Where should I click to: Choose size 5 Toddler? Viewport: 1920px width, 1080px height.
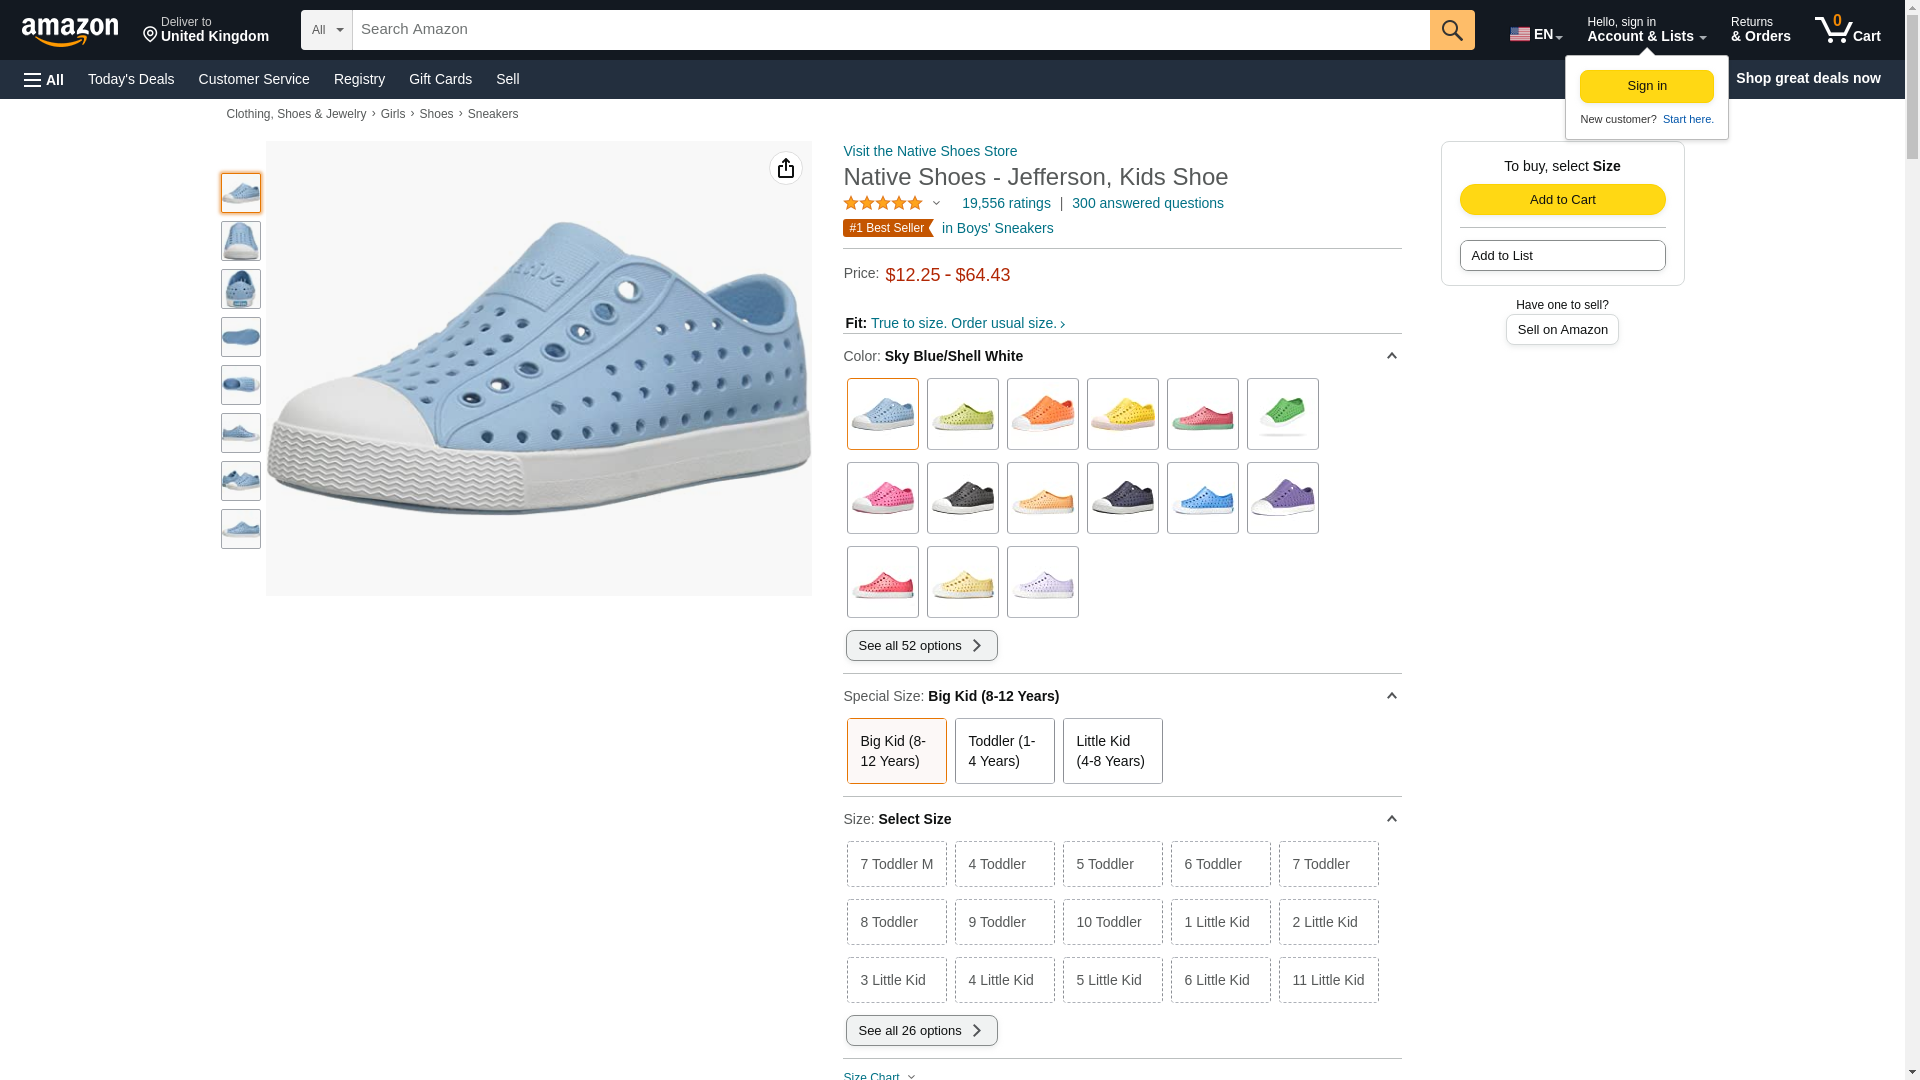[x=1112, y=864]
